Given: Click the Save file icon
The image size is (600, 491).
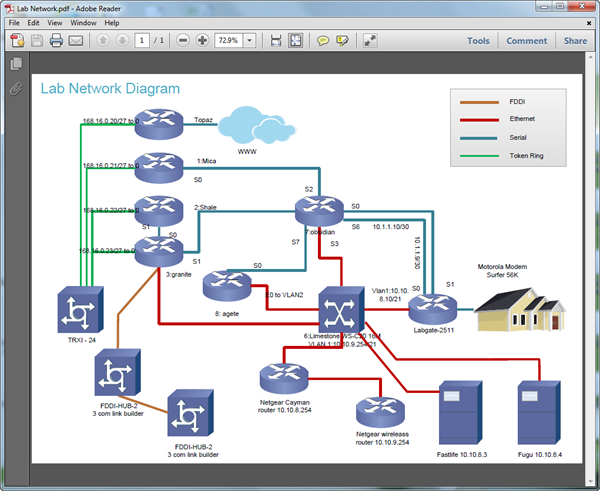Looking at the screenshot, I should point(37,40).
